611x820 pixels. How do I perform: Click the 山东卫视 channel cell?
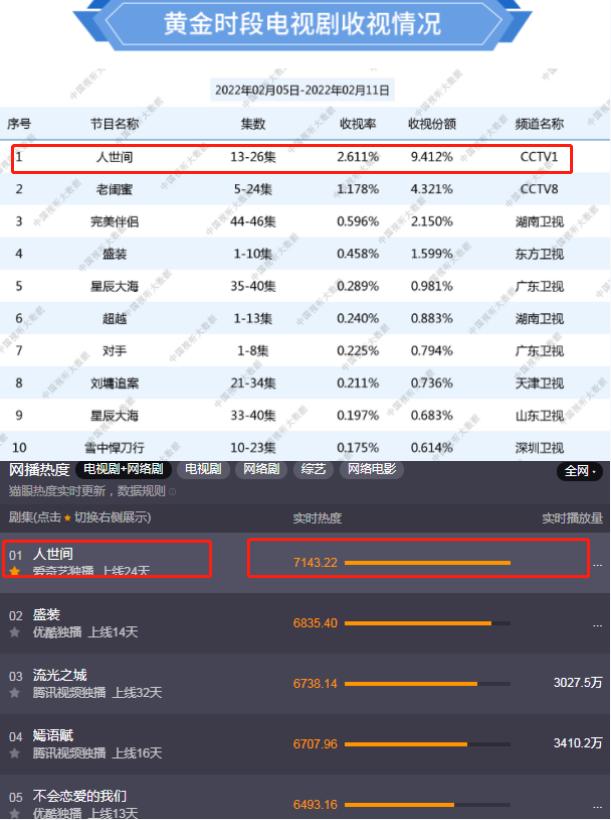(539, 416)
